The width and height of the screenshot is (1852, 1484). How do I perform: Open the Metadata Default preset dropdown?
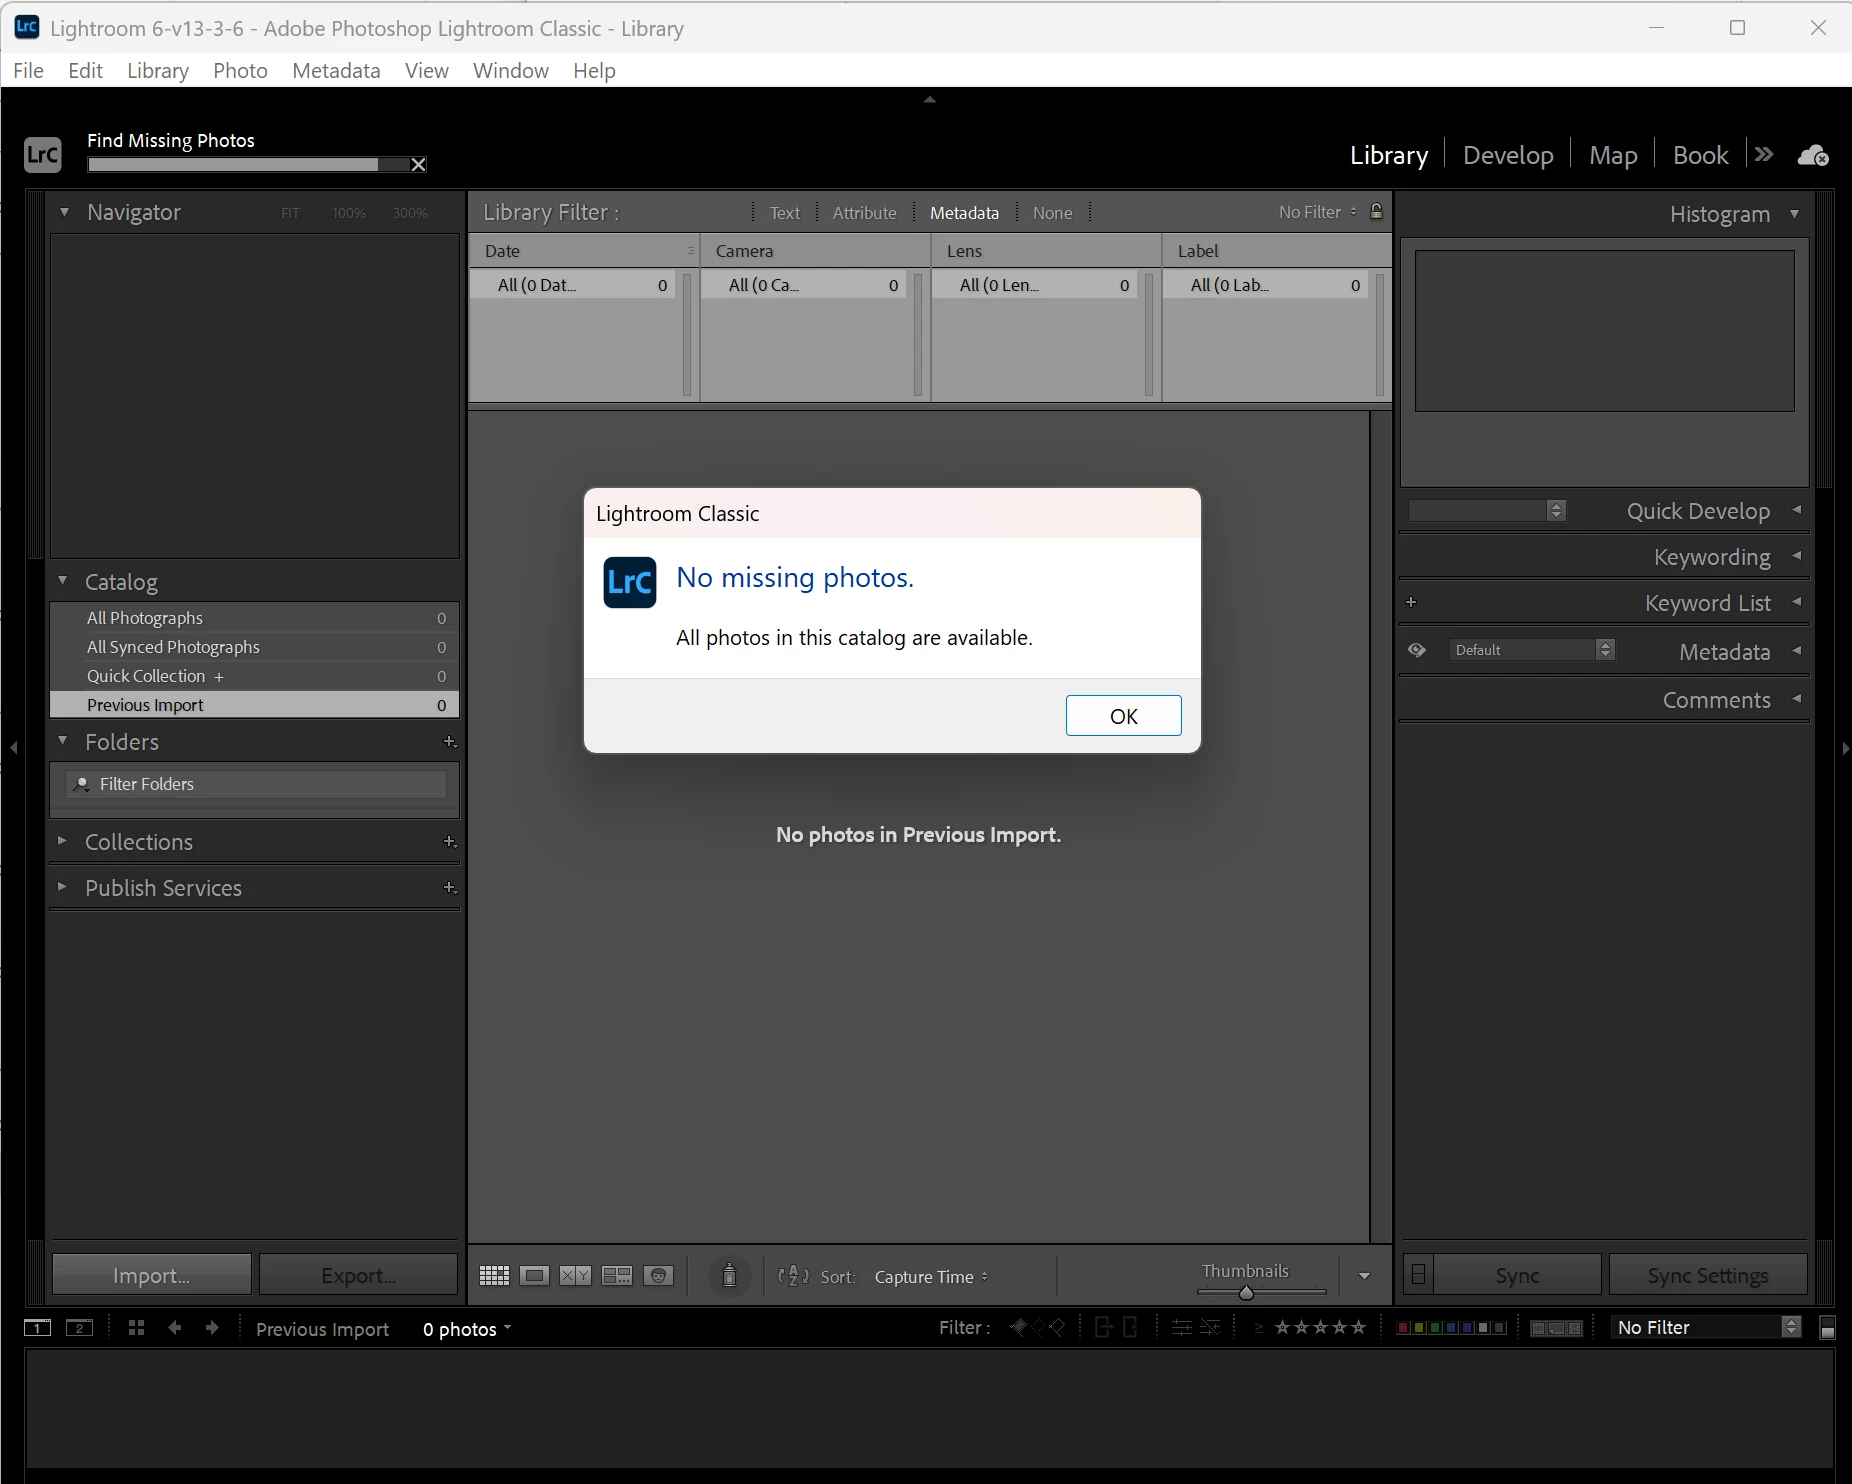click(1531, 650)
